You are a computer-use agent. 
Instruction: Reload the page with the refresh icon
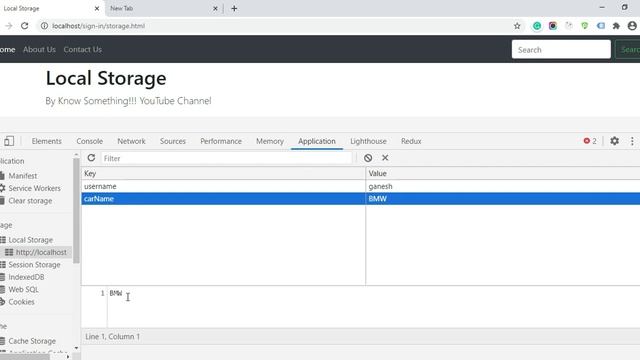24,26
